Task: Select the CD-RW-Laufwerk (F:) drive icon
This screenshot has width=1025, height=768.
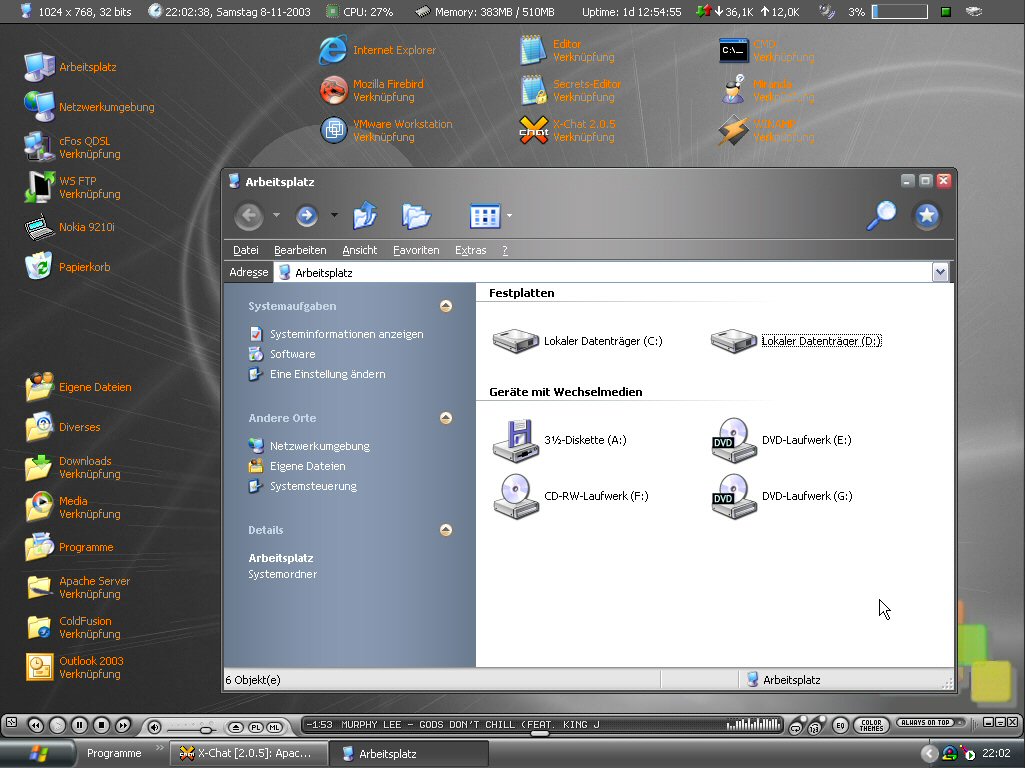Action: (x=516, y=496)
